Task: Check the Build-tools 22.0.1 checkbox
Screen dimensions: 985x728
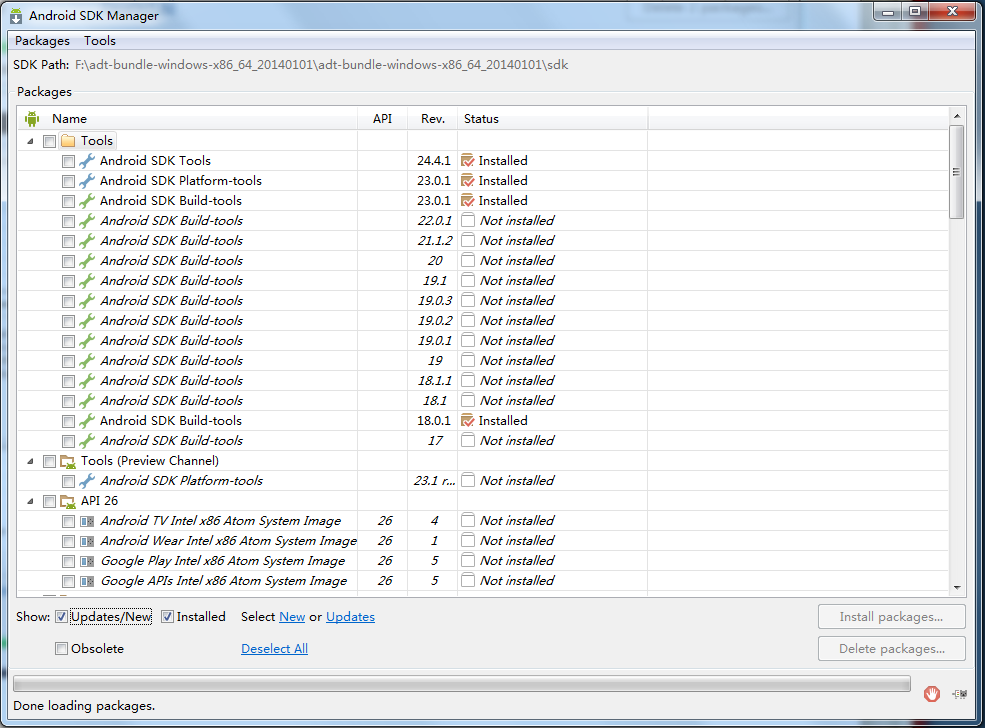Action: point(68,222)
